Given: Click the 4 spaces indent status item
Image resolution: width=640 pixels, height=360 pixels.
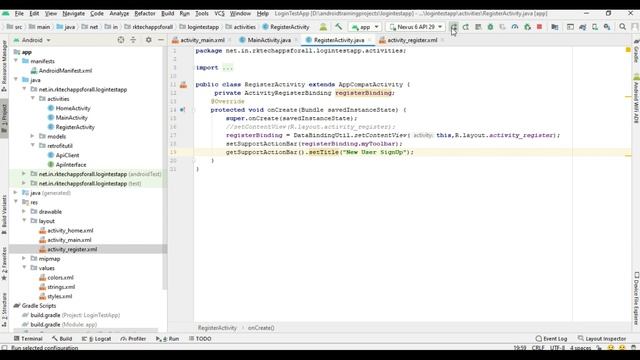Looking at the screenshot, I should coord(580,348).
